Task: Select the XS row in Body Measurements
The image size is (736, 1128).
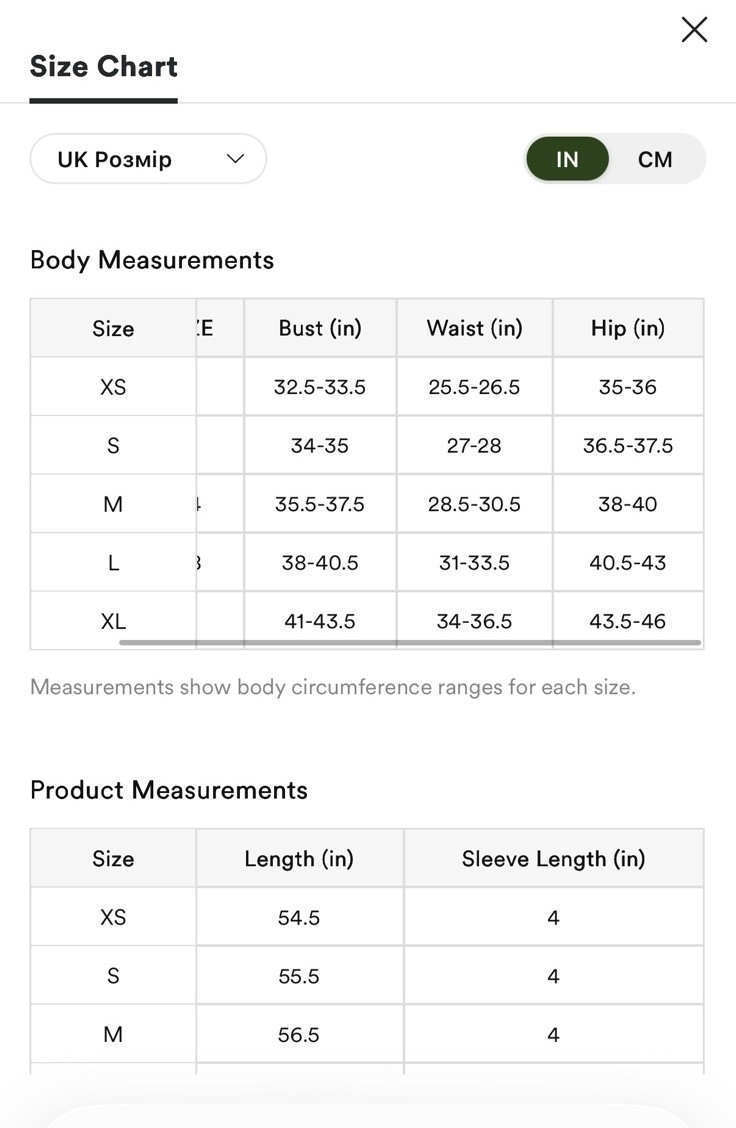Action: (x=367, y=387)
